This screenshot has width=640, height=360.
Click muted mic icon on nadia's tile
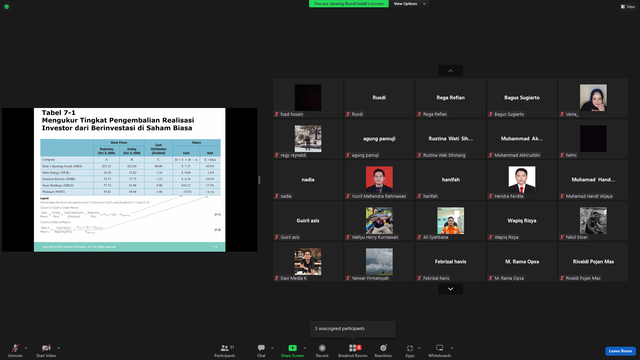(x=277, y=196)
